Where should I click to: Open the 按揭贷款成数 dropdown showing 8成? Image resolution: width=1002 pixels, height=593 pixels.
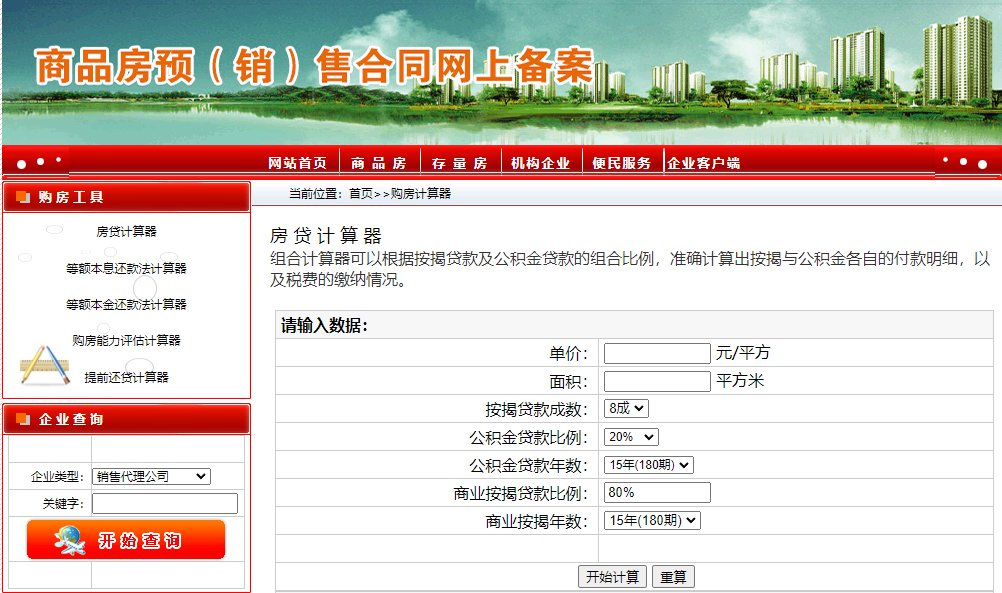626,408
